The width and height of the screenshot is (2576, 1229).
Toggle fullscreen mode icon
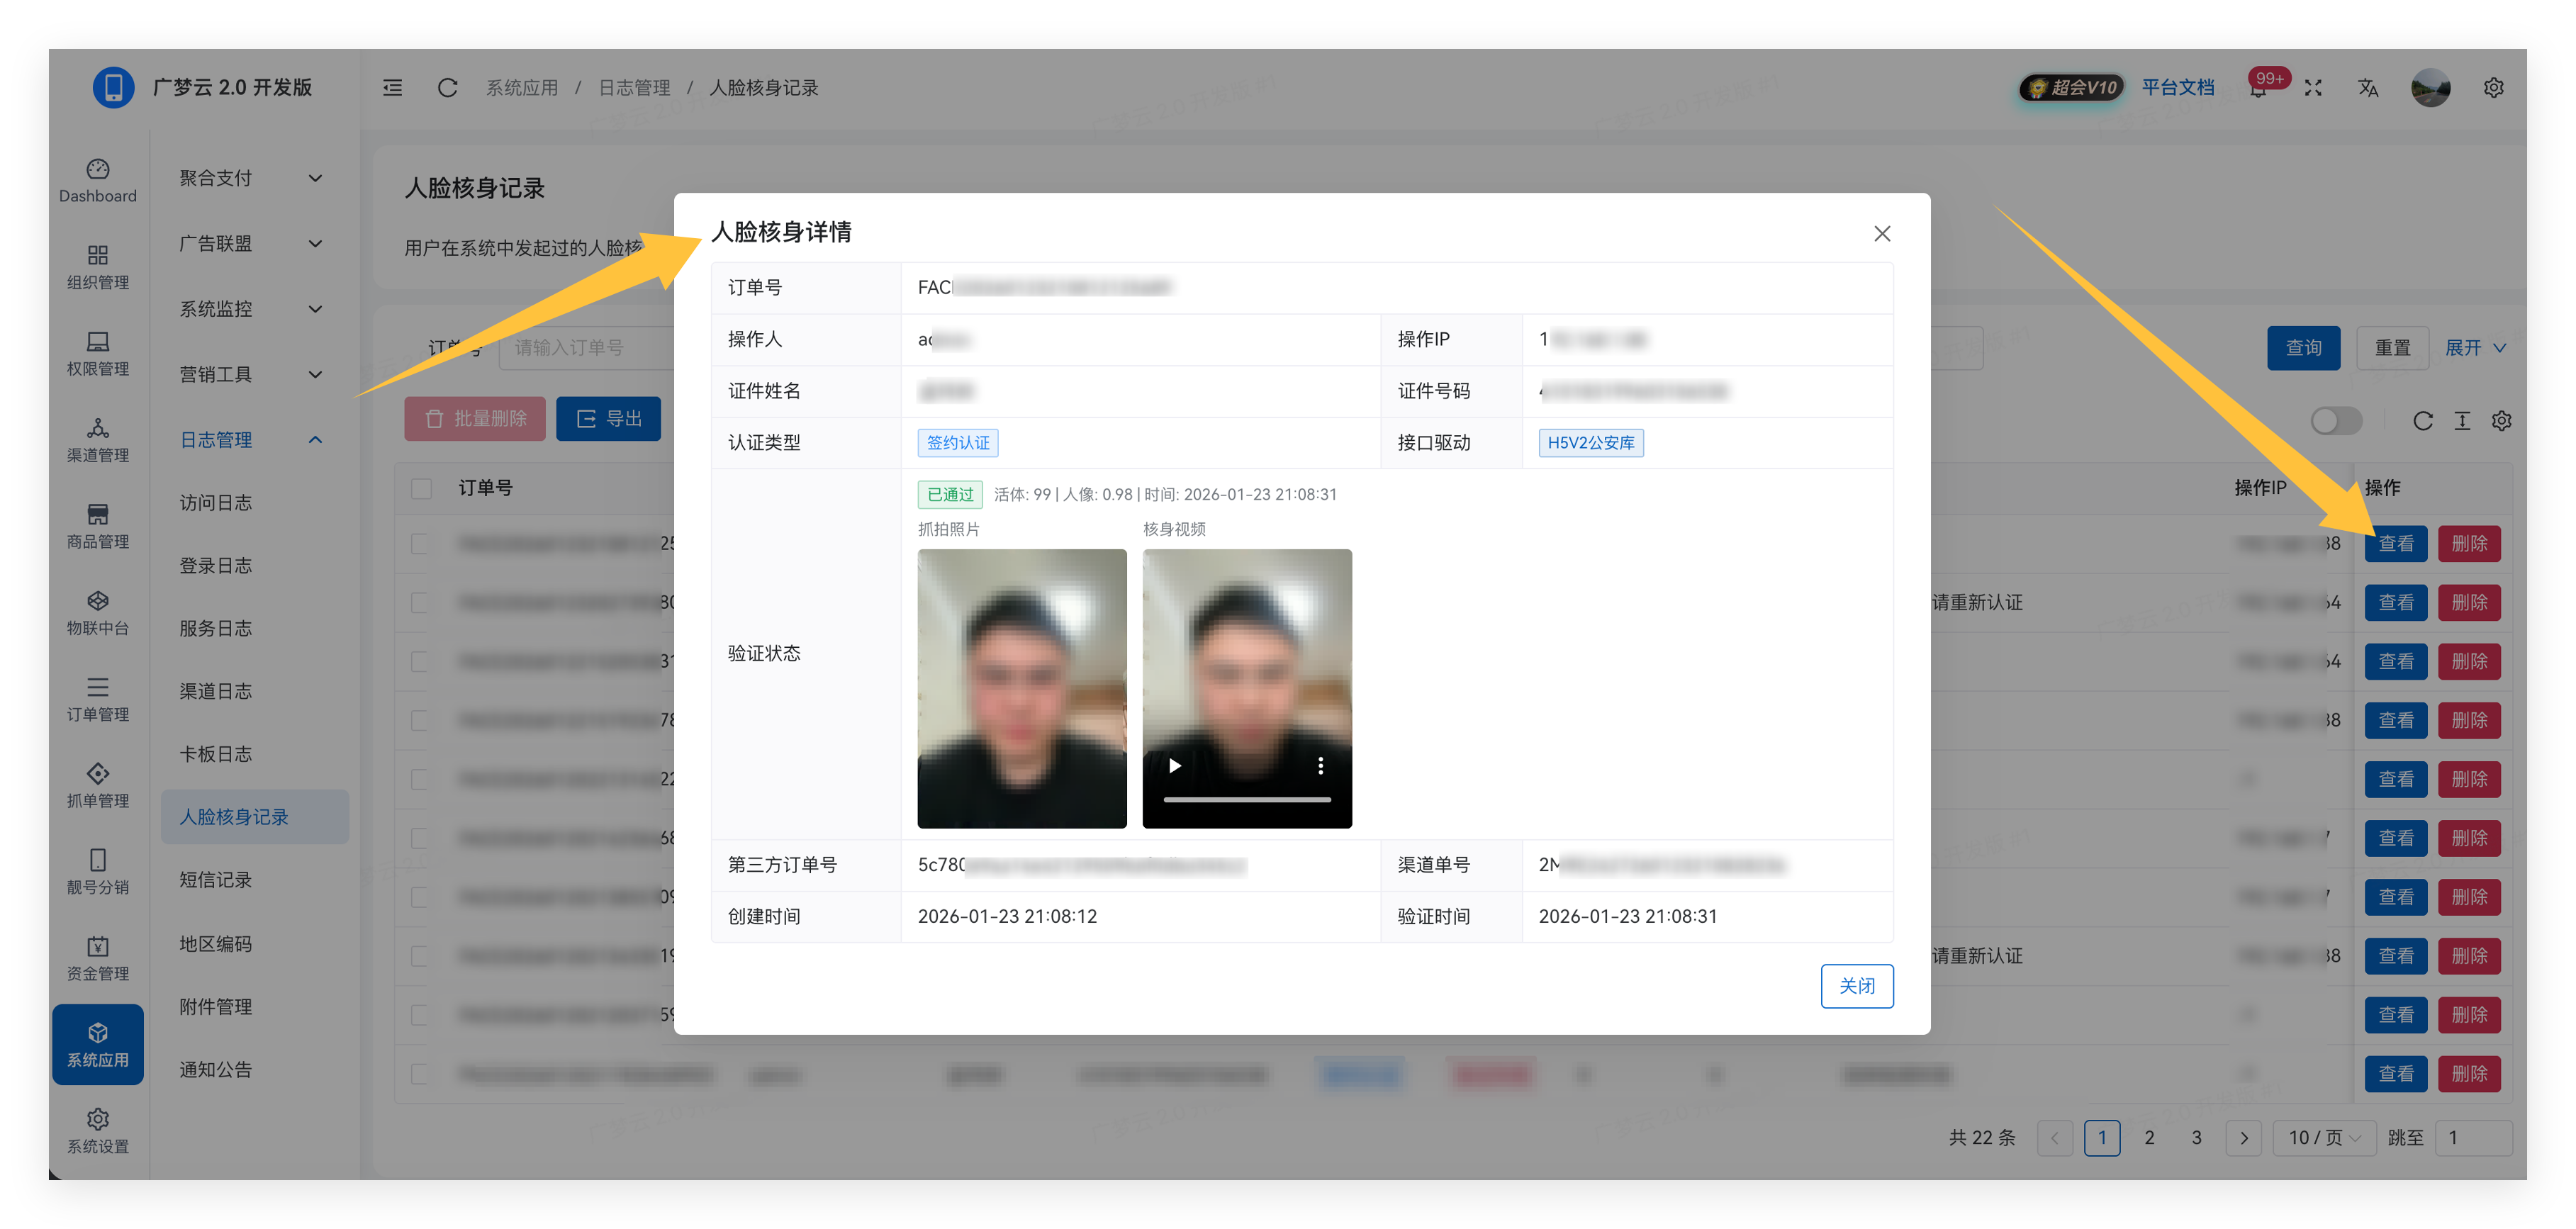[x=2313, y=88]
